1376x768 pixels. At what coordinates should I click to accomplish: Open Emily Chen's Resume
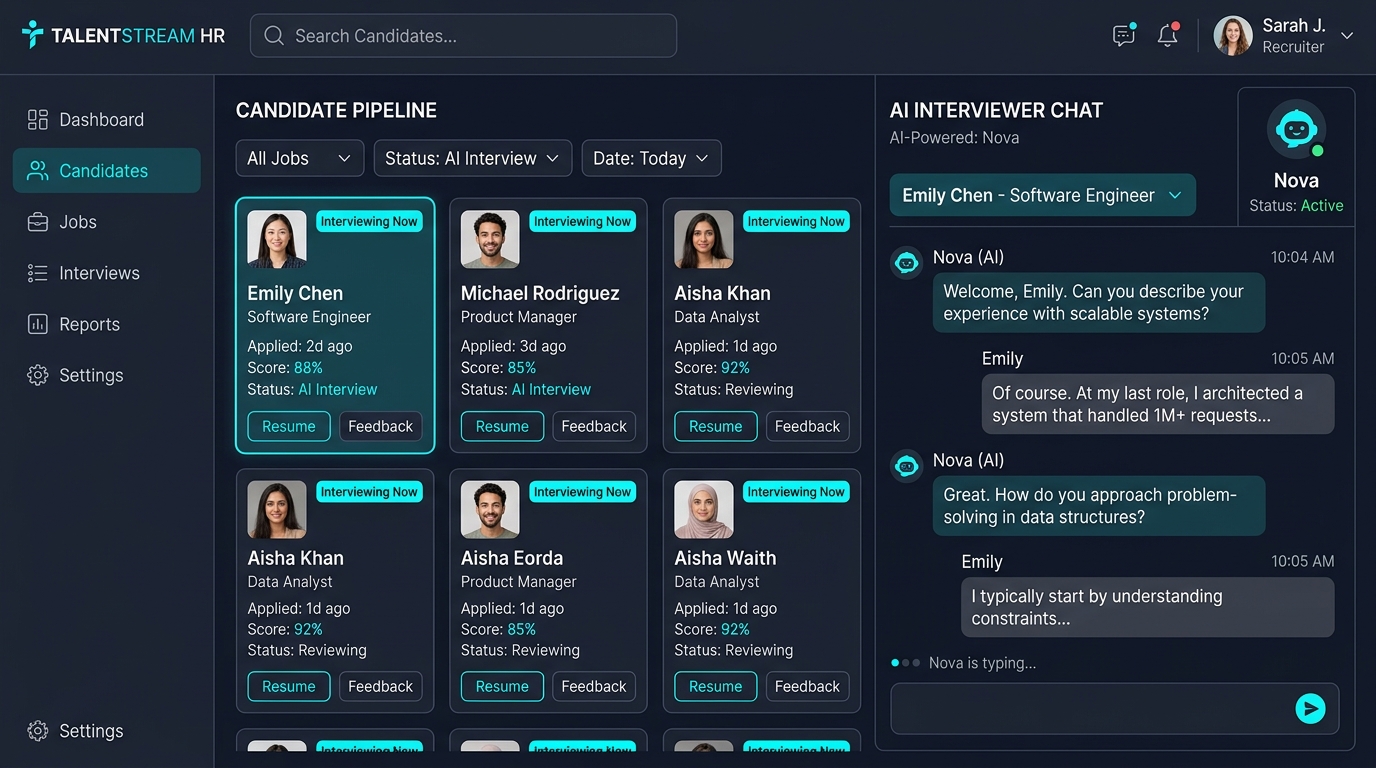coord(289,426)
